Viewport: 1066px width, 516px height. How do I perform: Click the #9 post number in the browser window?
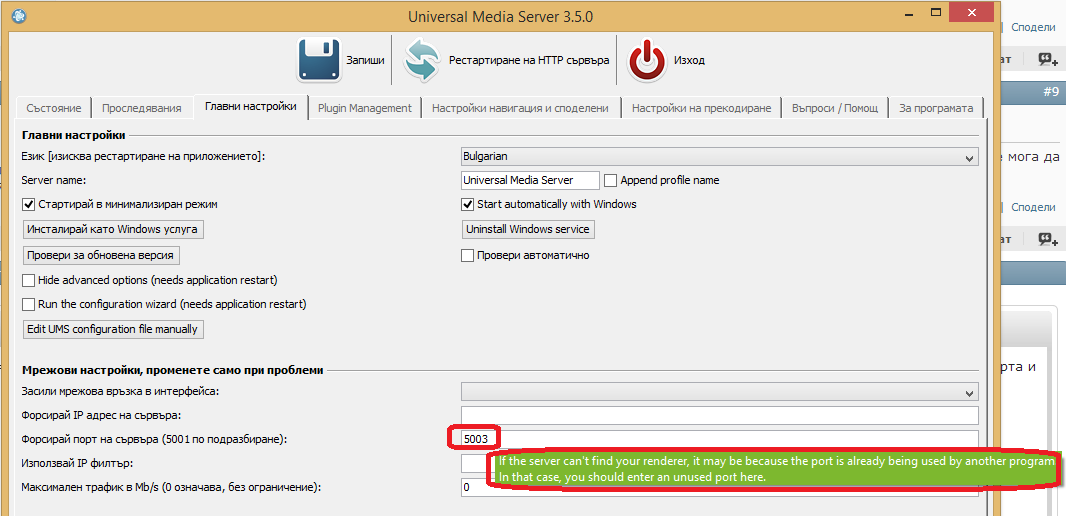1050,92
